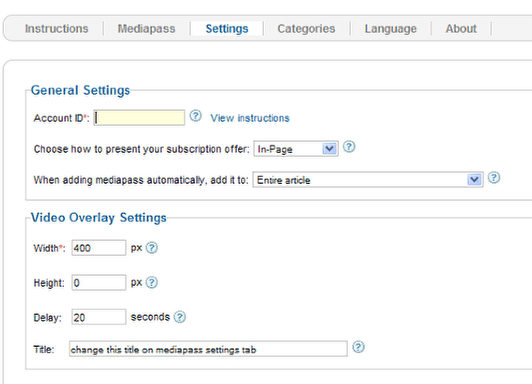The height and width of the screenshot is (384, 532).
Task: Click 'When adding mediapass automatically' label
Action: click(x=141, y=180)
